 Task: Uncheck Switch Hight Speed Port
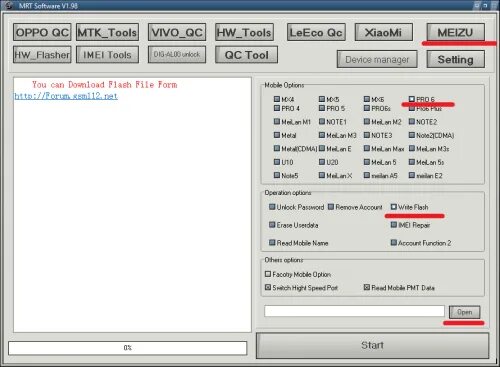[268, 287]
